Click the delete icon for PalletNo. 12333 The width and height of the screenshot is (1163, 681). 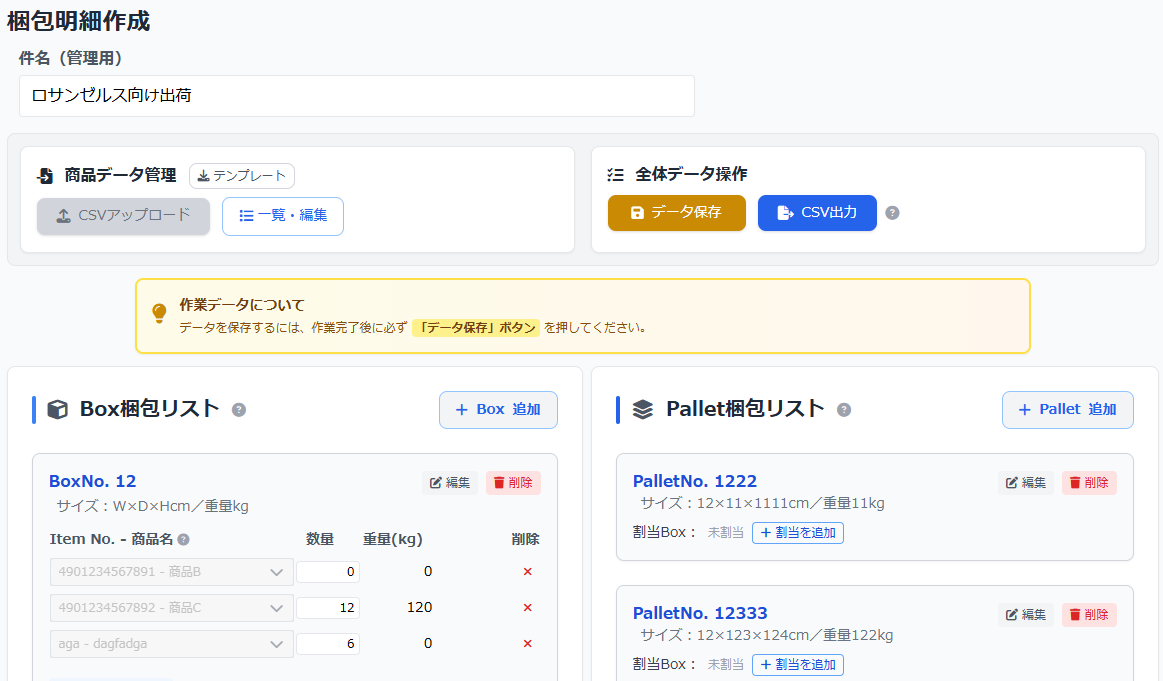[1089, 614]
